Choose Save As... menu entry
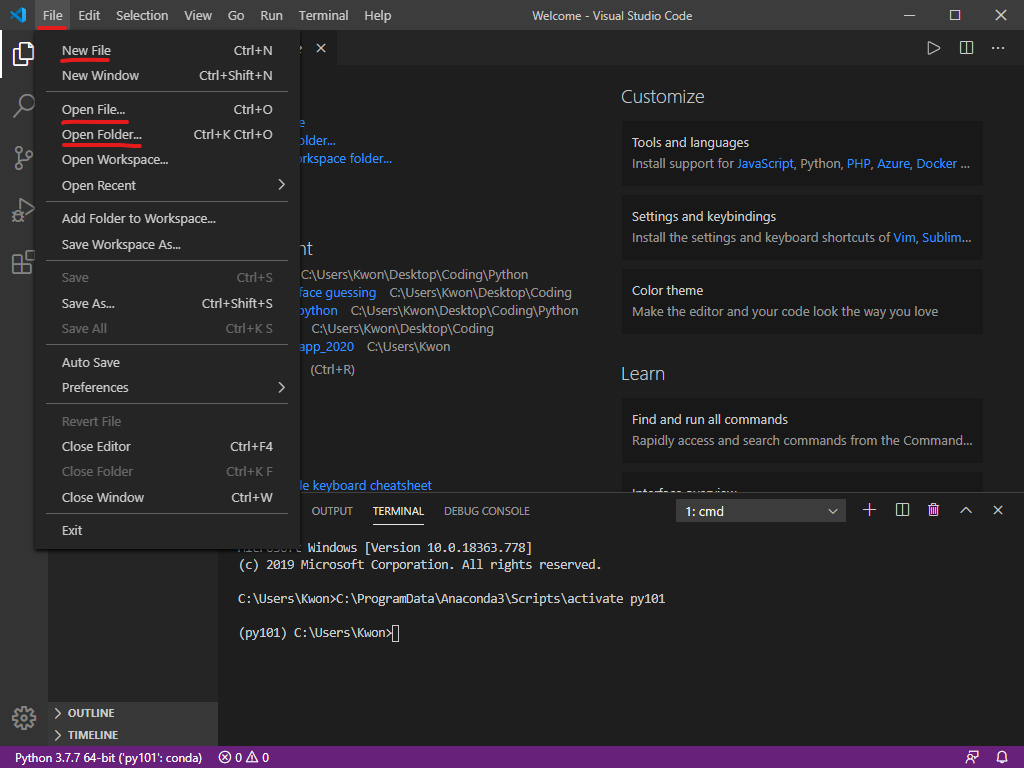Image resolution: width=1024 pixels, height=768 pixels. 167,304
